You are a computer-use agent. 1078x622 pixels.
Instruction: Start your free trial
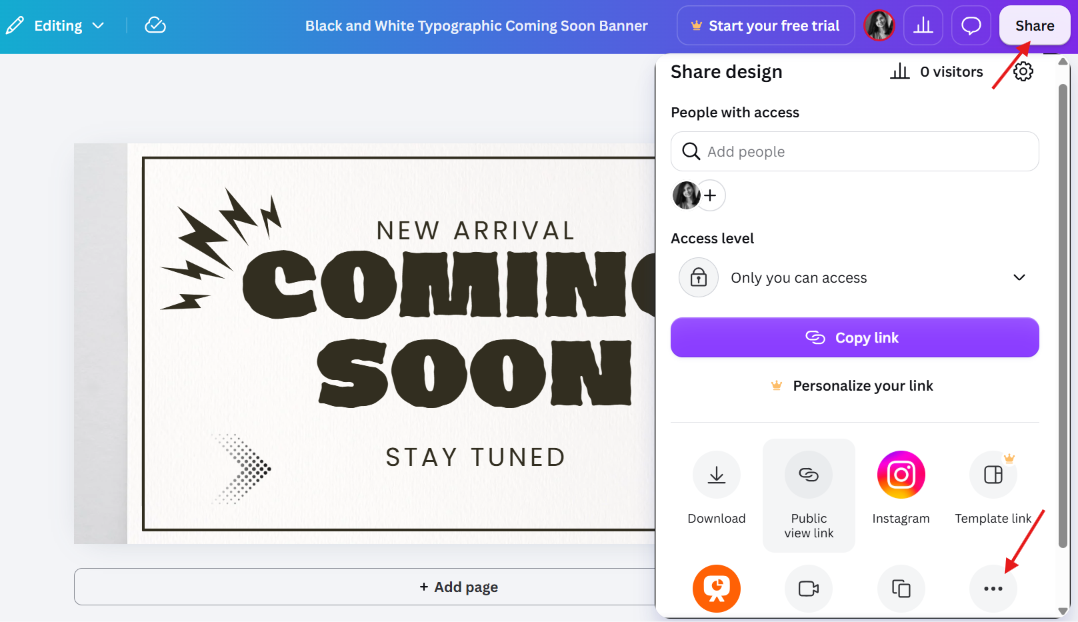point(765,26)
